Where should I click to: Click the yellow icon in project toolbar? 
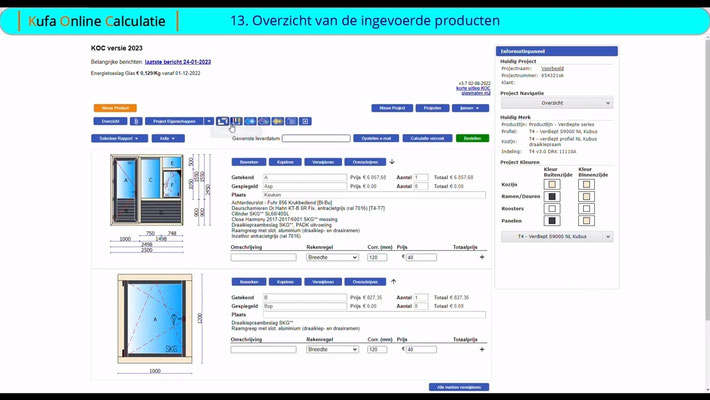coord(278,121)
